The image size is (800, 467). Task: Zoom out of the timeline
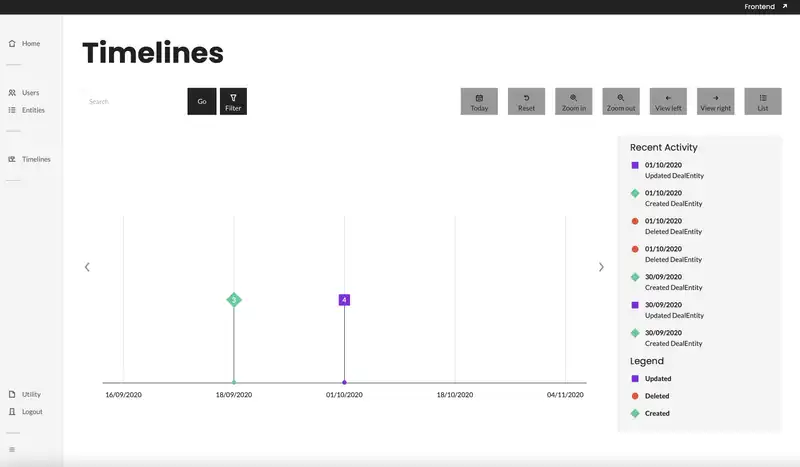[x=621, y=101]
